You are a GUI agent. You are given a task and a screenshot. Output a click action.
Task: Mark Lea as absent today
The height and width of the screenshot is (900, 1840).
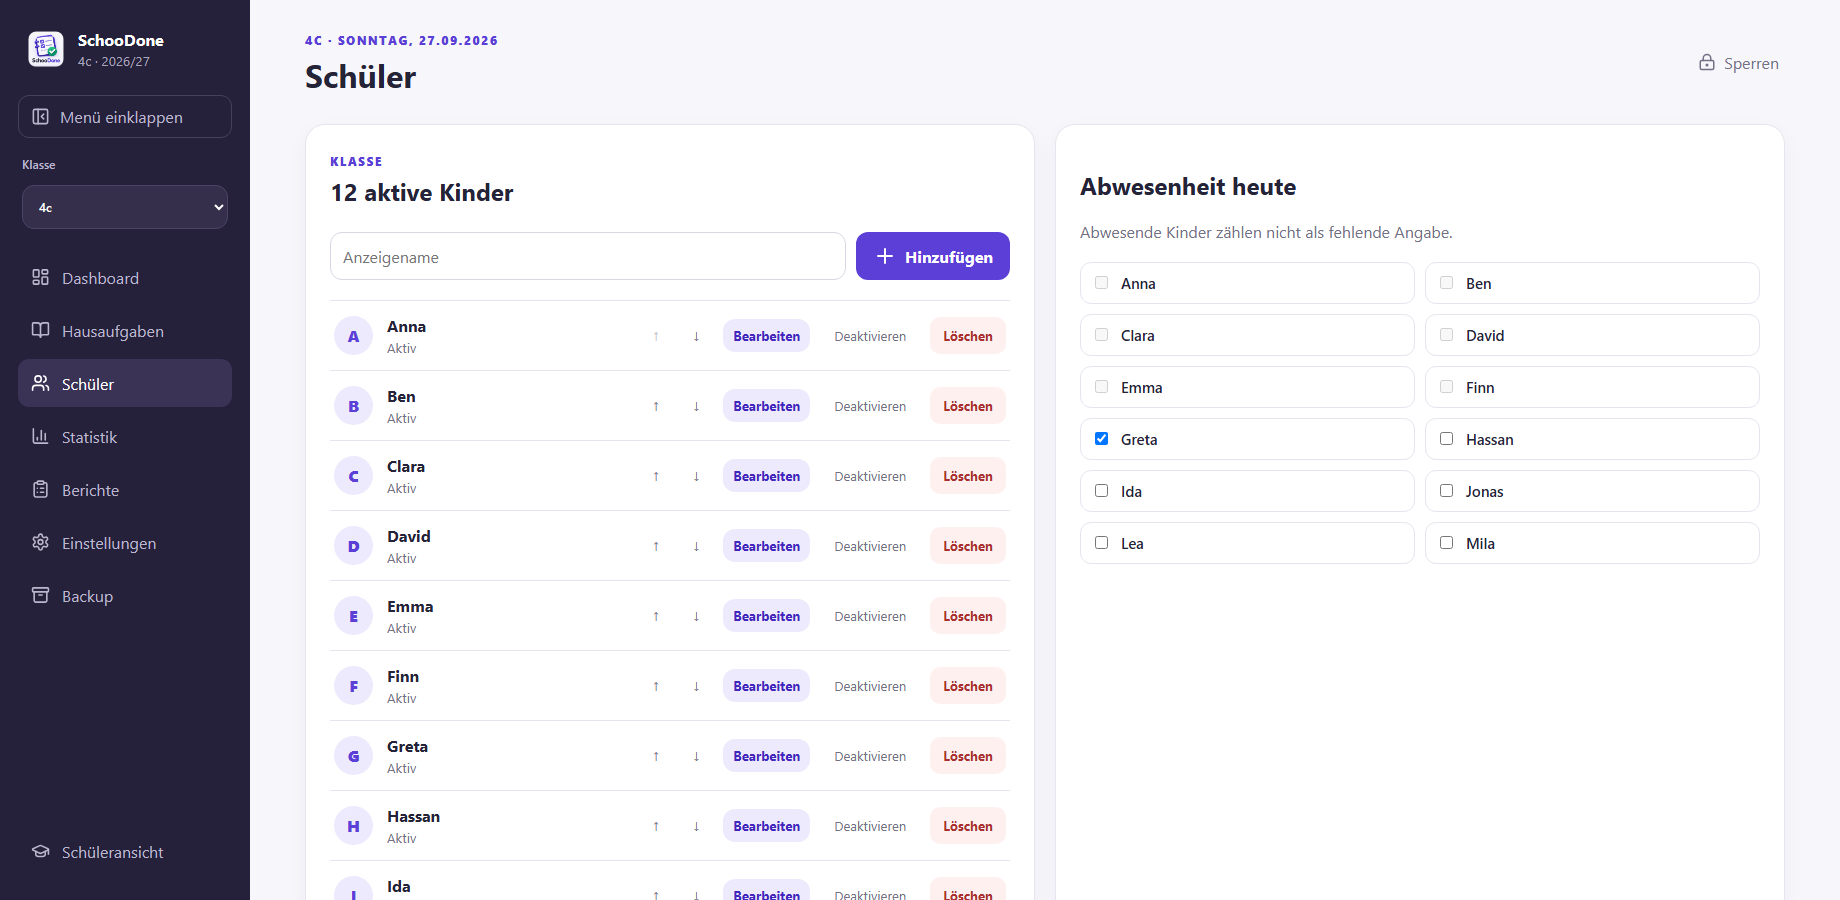pos(1101,543)
